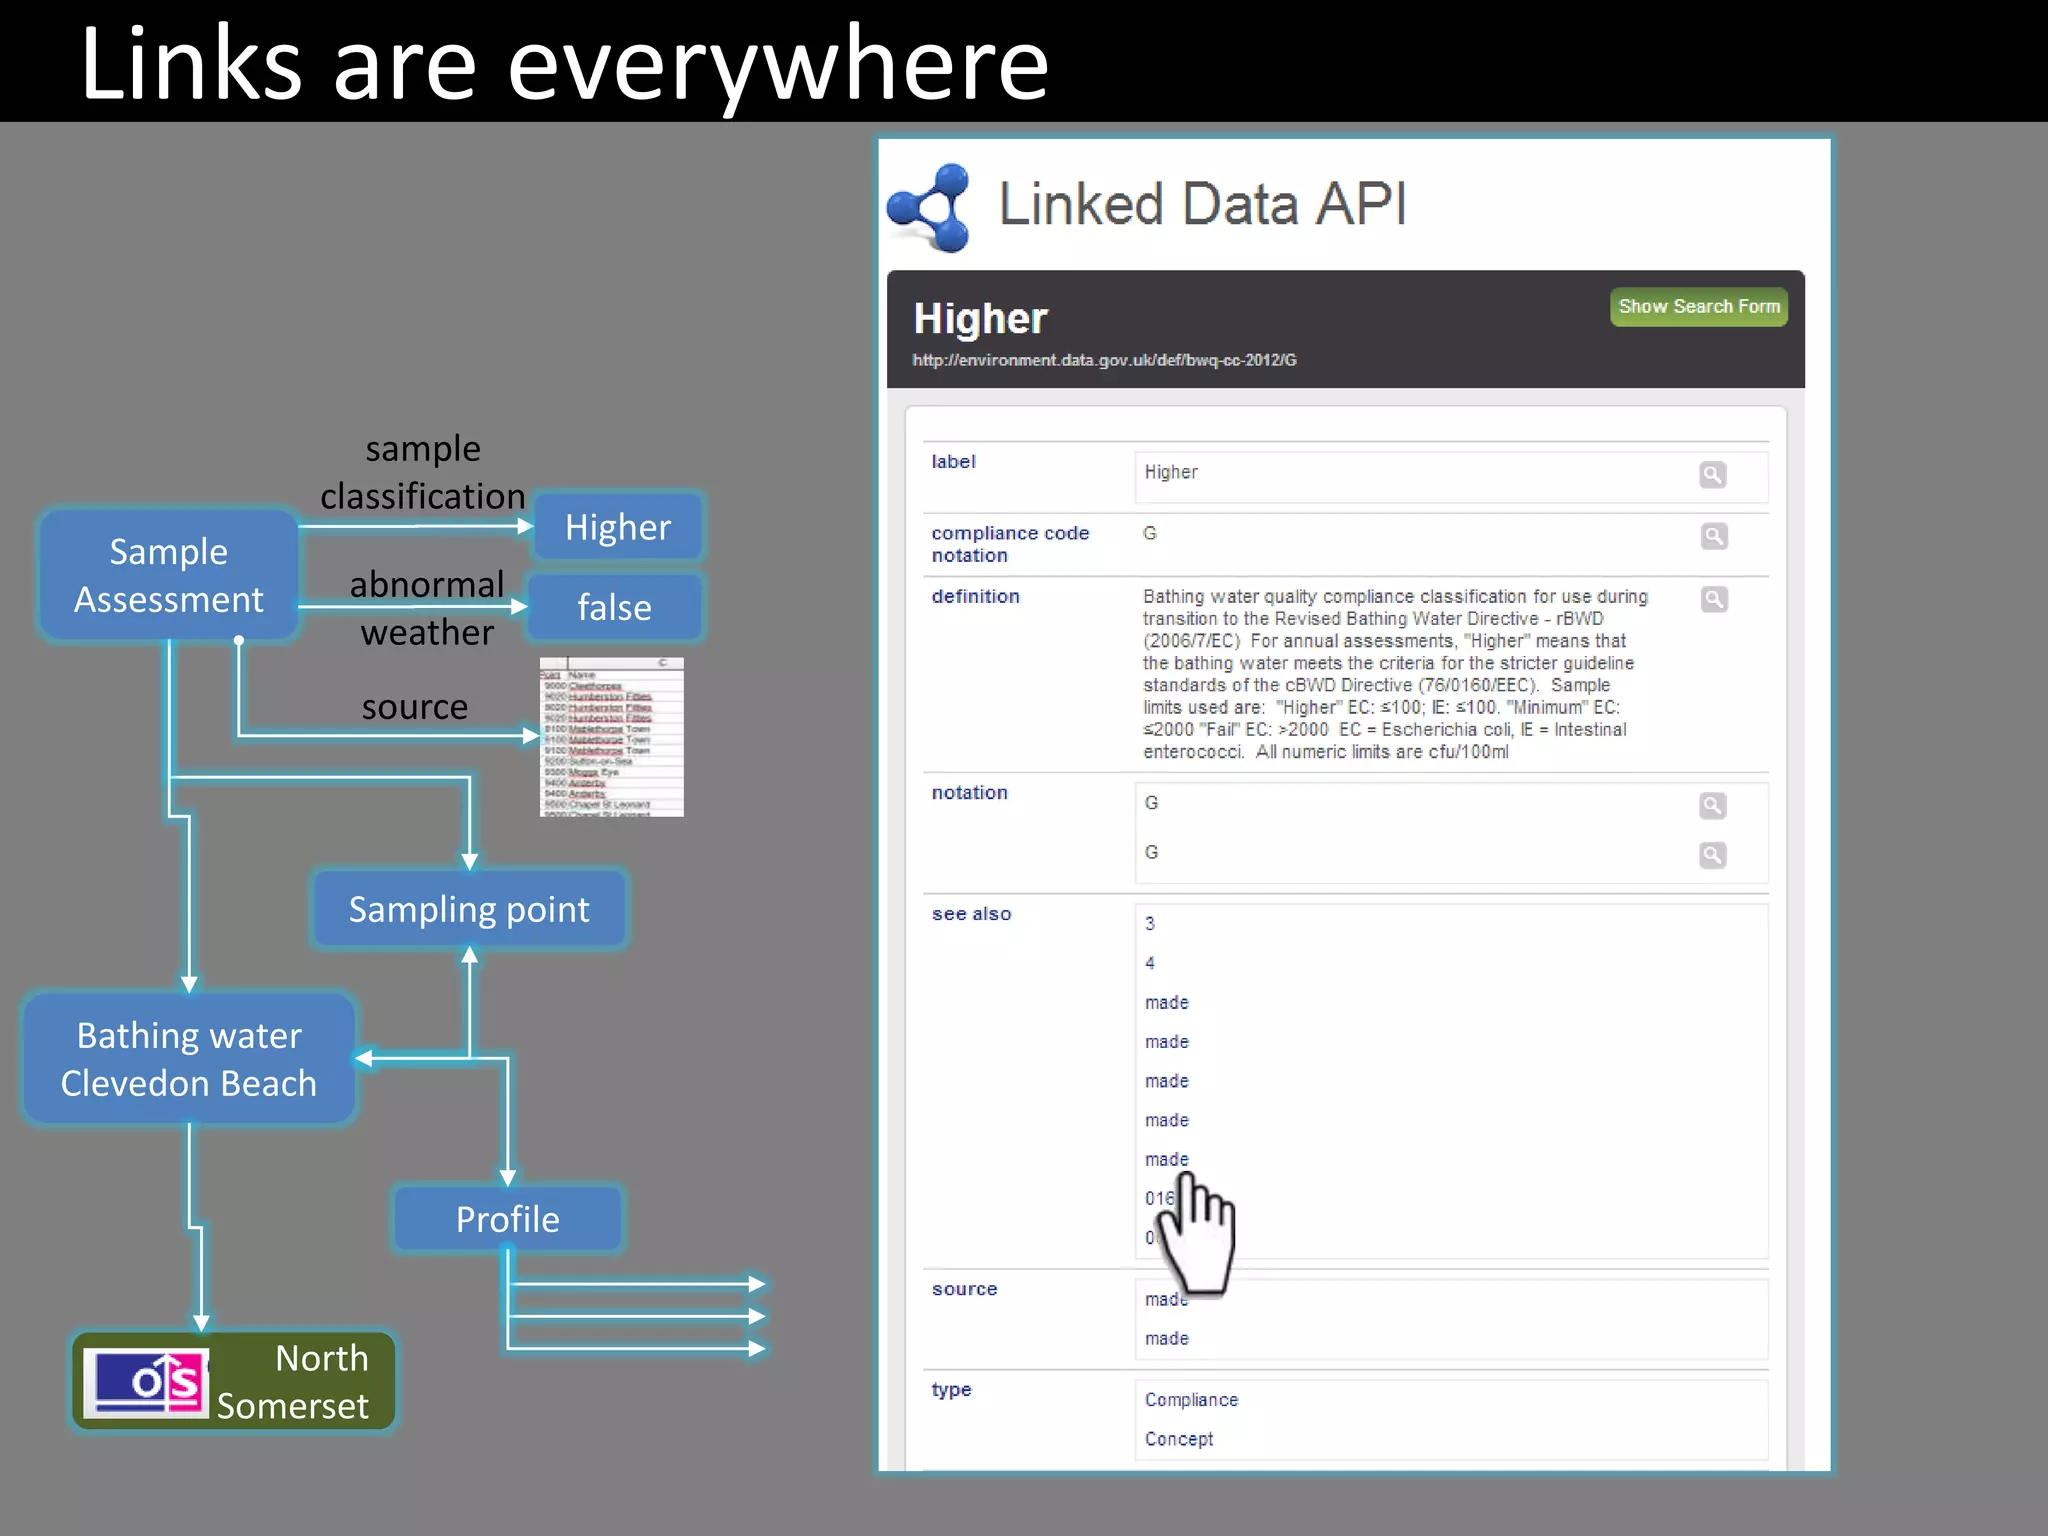Image resolution: width=2048 pixels, height=1536 pixels.
Task: Click the magnifier icon next to definition text
Action: pyautogui.click(x=1713, y=599)
